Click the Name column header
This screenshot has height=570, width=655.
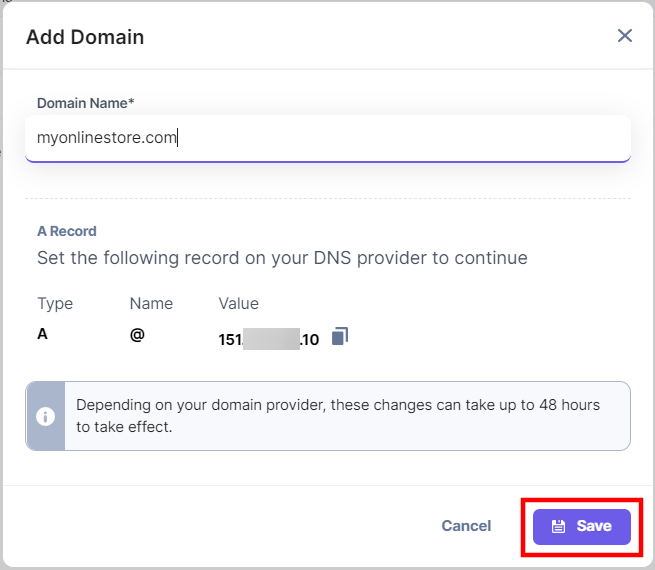point(151,303)
